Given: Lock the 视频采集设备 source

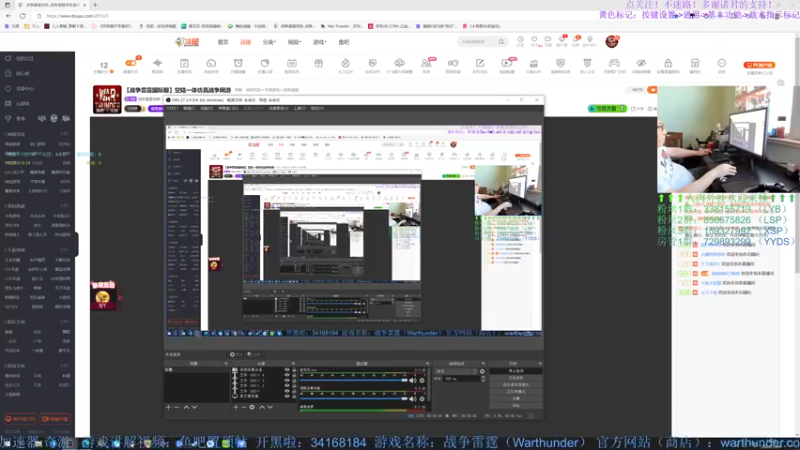Looking at the screenshot, I should [294, 370].
